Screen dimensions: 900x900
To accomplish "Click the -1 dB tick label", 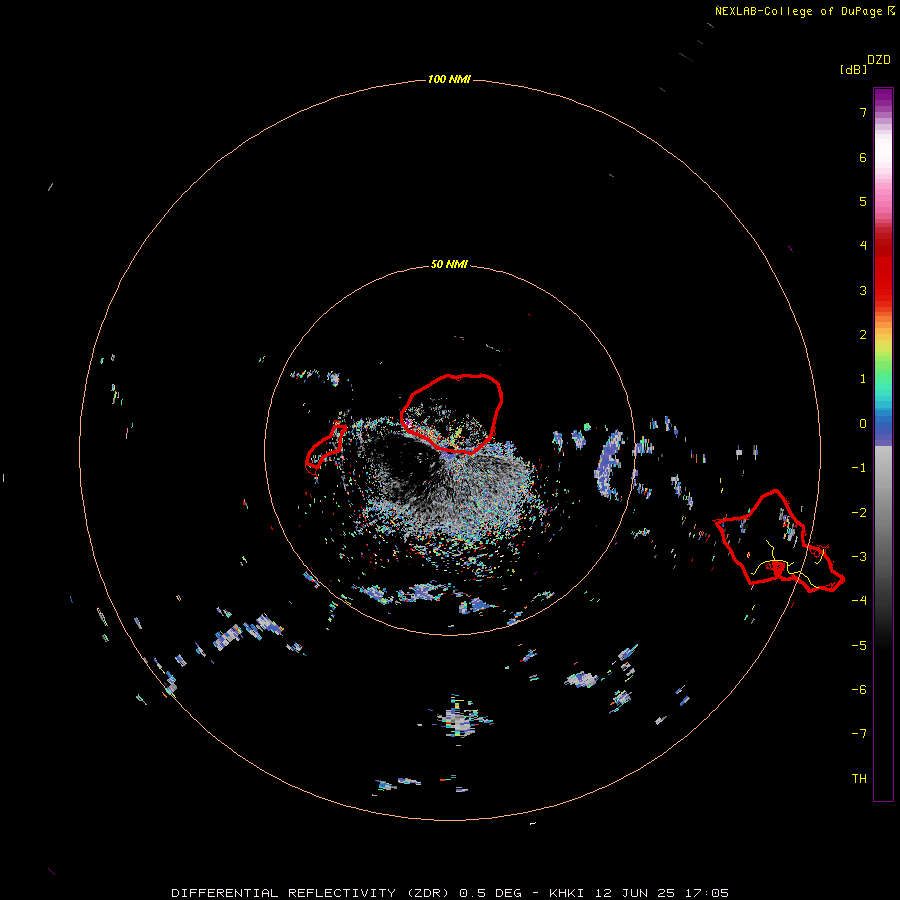I will [x=859, y=468].
